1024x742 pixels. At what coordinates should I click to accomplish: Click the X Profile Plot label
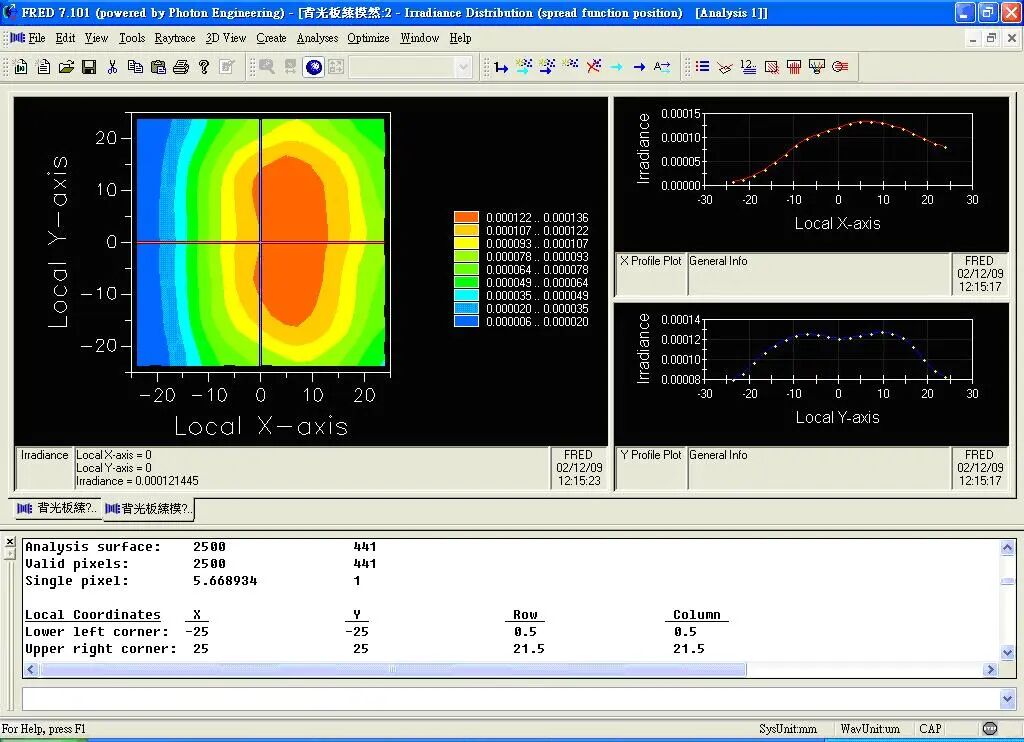click(651, 261)
